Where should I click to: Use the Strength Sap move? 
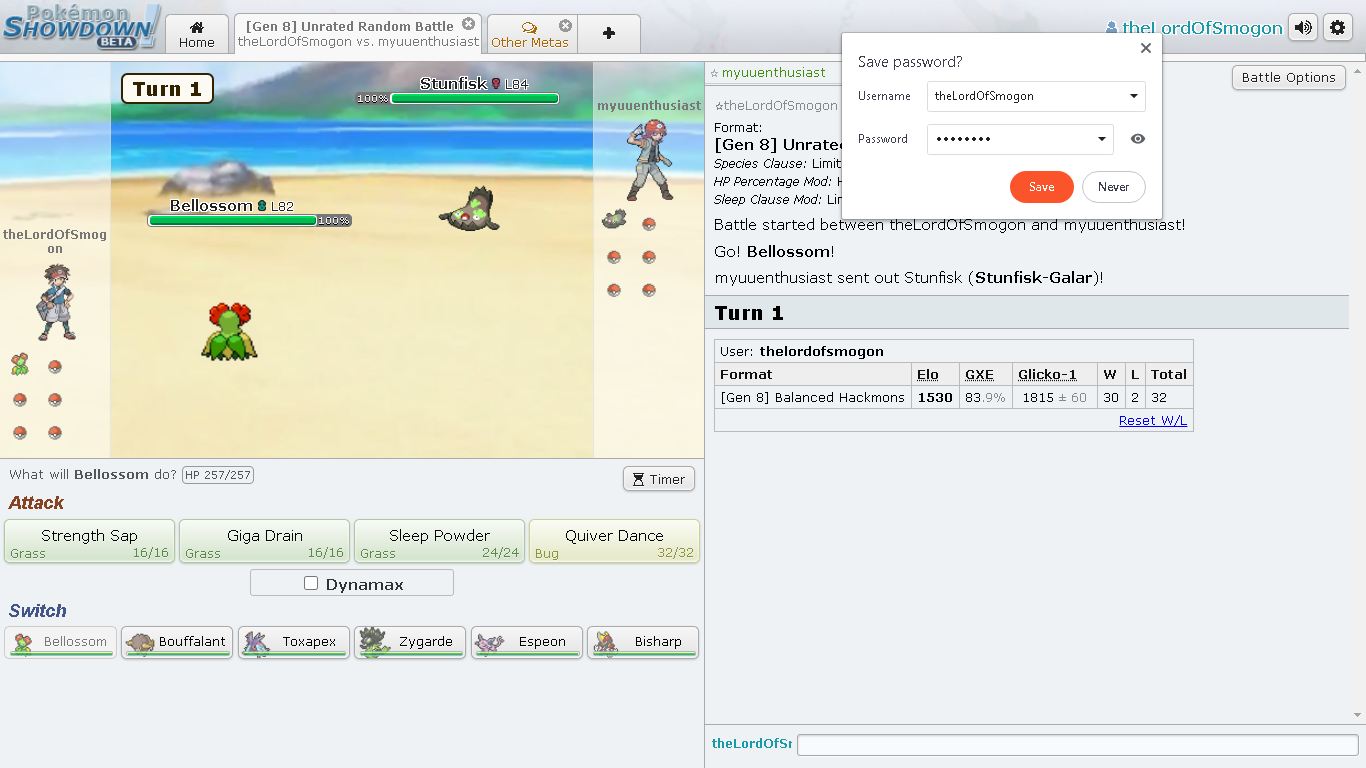pos(89,541)
